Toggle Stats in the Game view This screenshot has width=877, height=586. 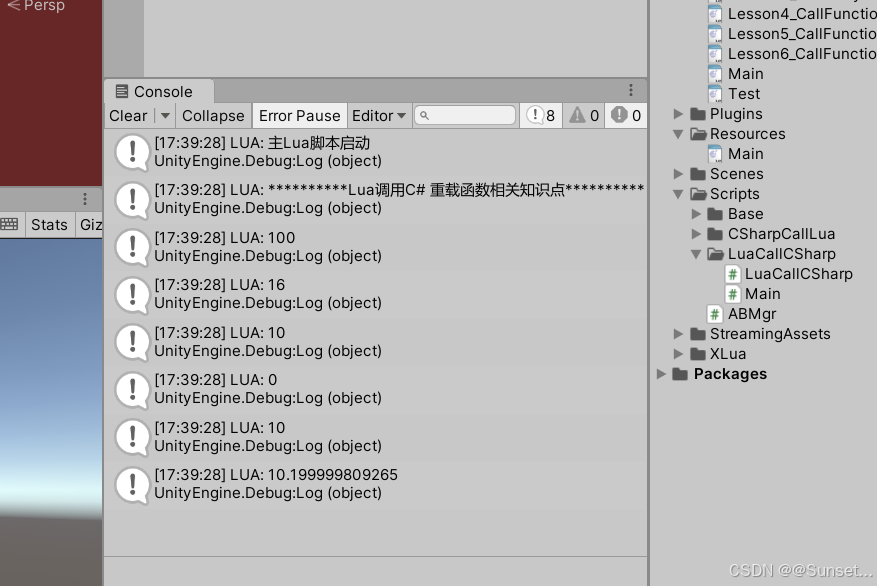(49, 225)
